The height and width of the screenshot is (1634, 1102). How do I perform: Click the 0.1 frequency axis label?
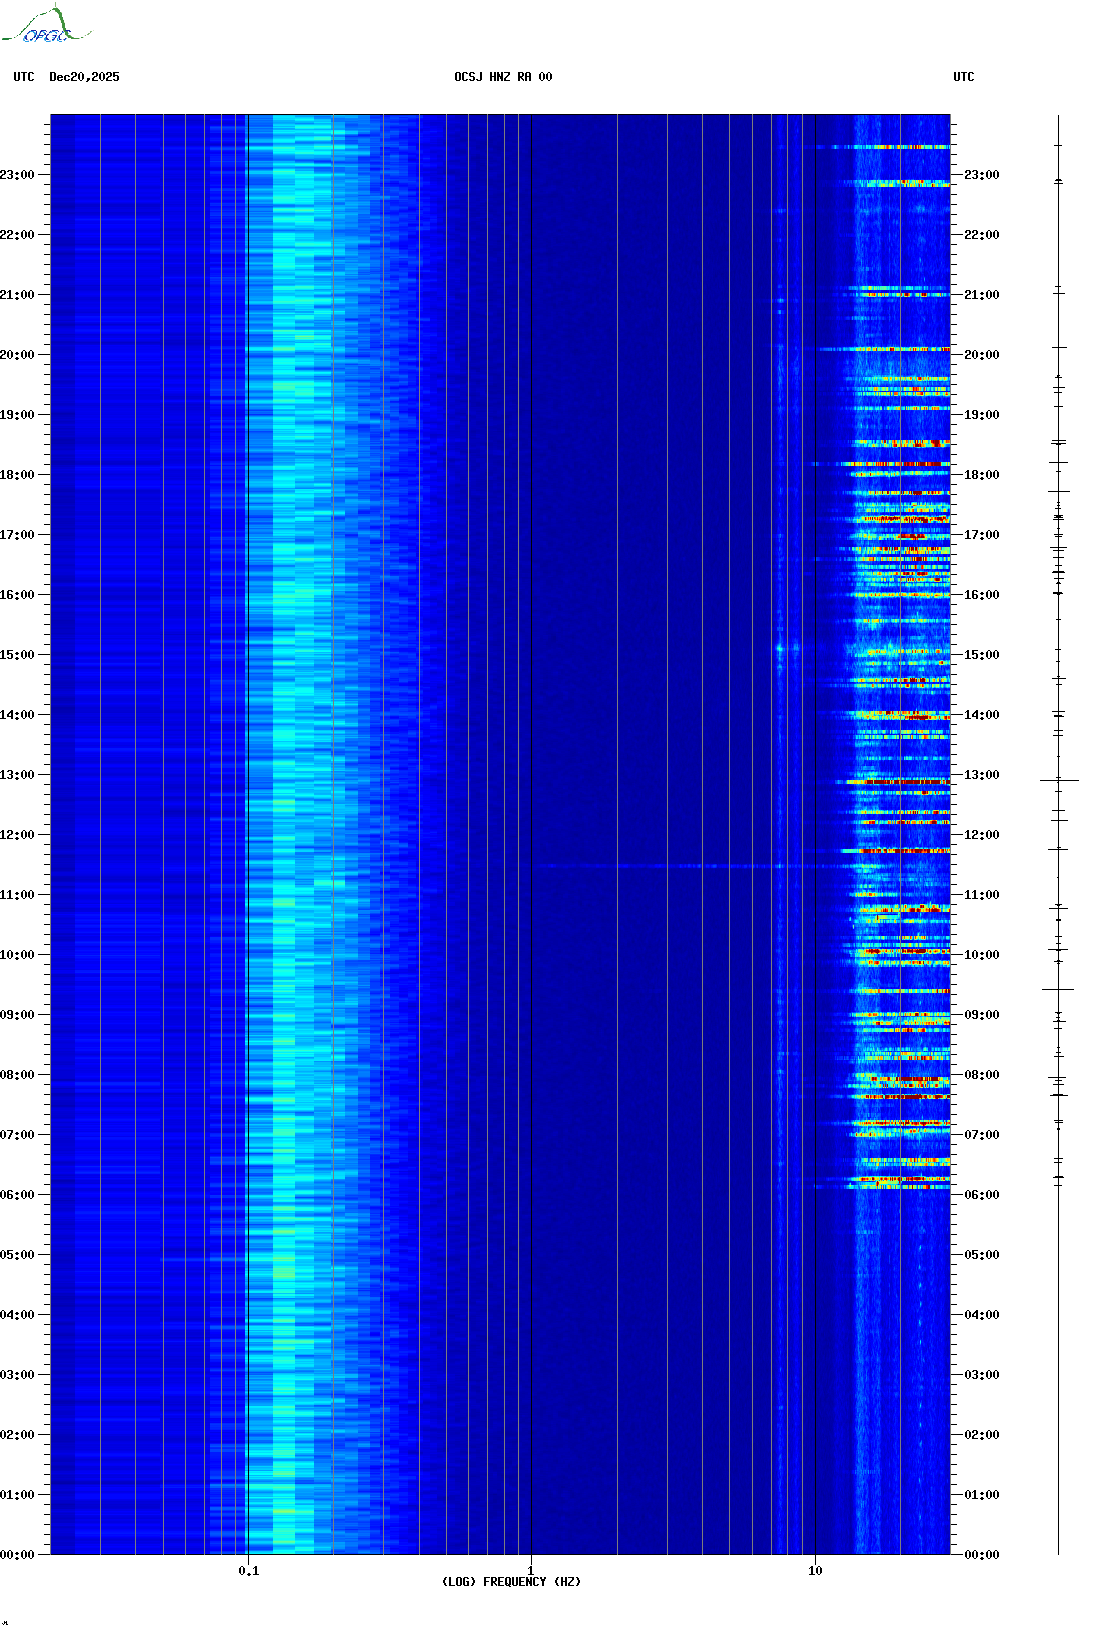(248, 1570)
